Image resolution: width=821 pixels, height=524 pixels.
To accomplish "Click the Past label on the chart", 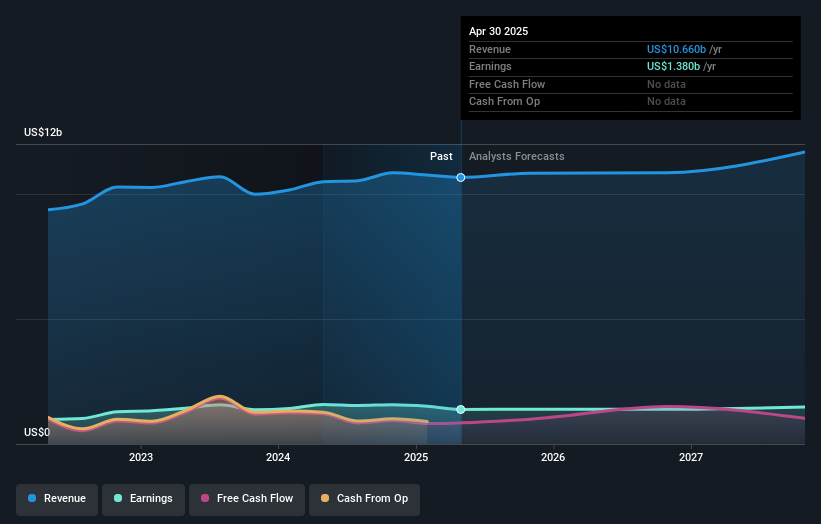I will [x=441, y=156].
